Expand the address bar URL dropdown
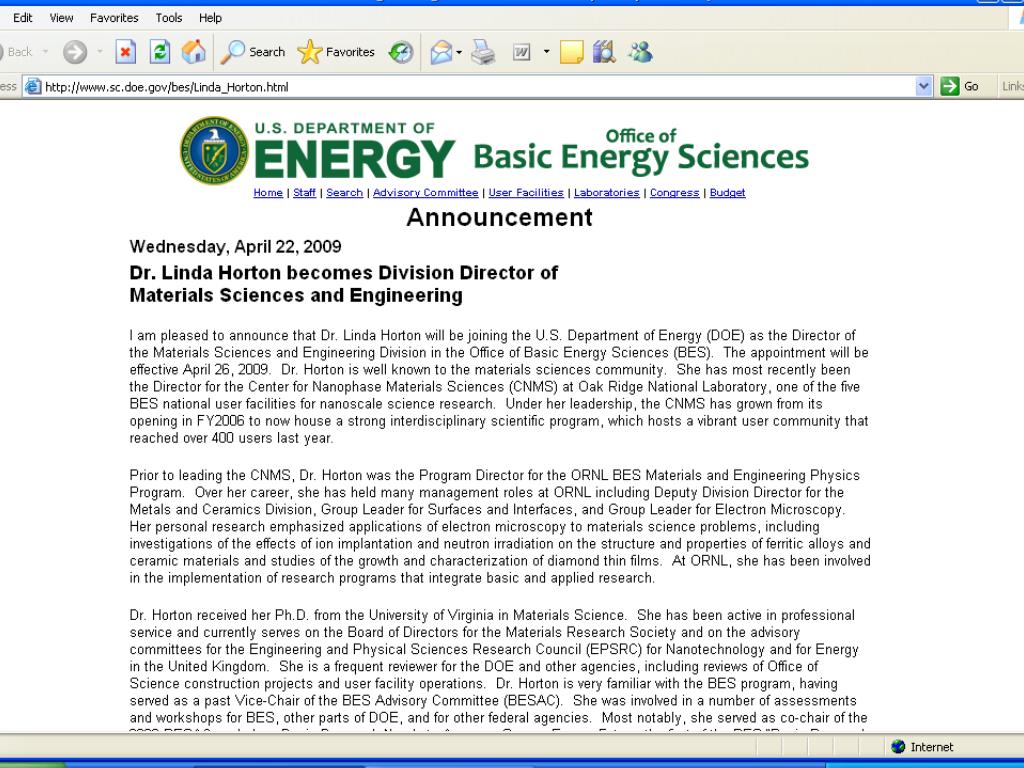The height and width of the screenshot is (768, 1024). click(923, 86)
